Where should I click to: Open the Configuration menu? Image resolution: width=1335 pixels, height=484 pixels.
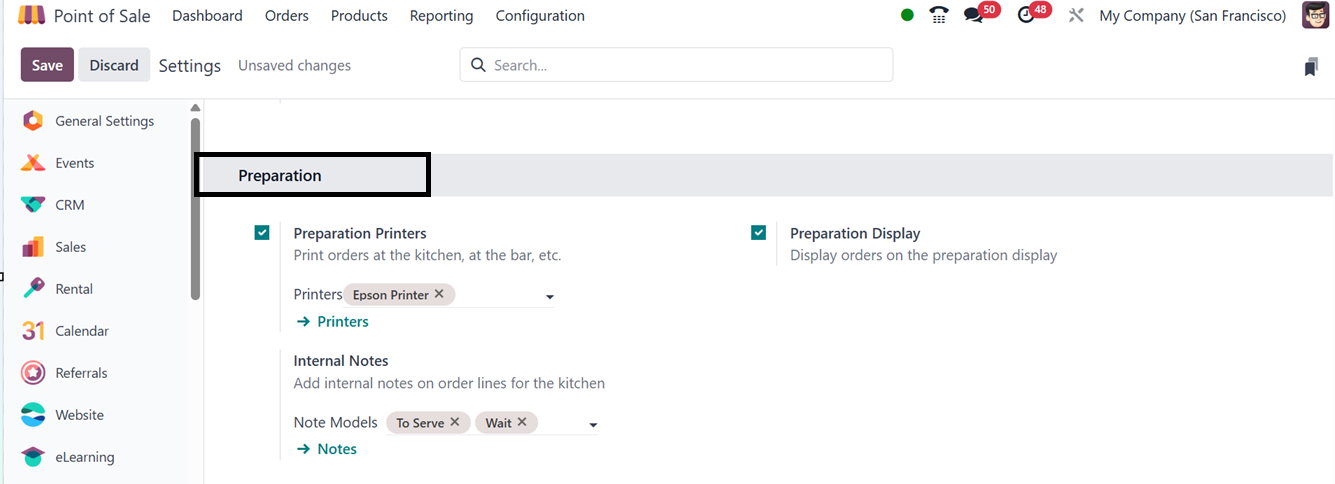click(x=540, y=16)
